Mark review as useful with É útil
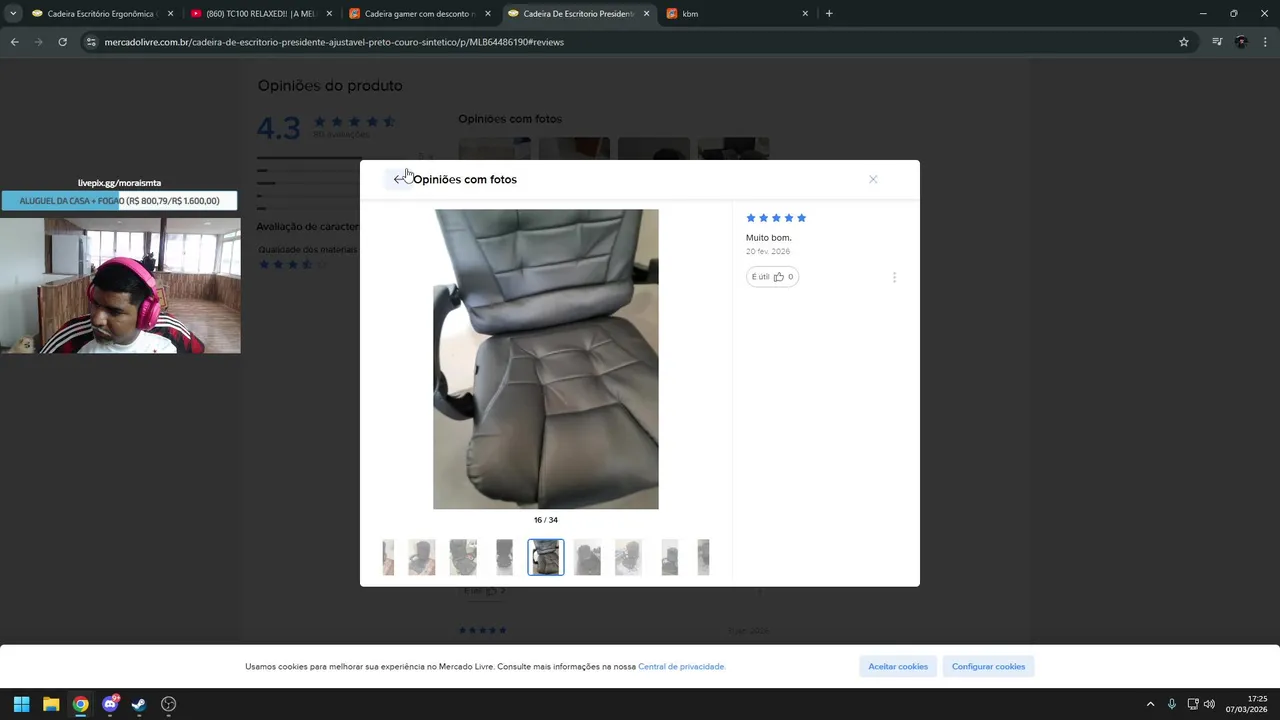 pos(772,277)
